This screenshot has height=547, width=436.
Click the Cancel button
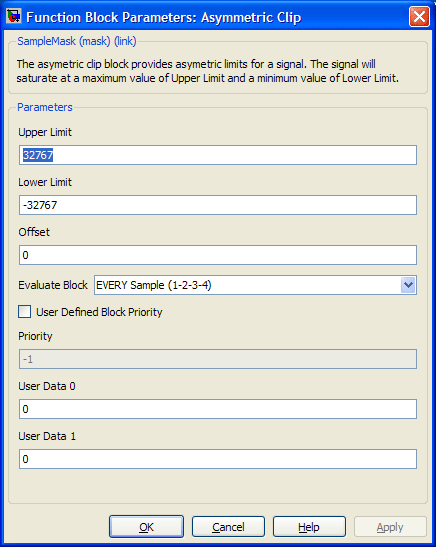(x=228, y=527)
